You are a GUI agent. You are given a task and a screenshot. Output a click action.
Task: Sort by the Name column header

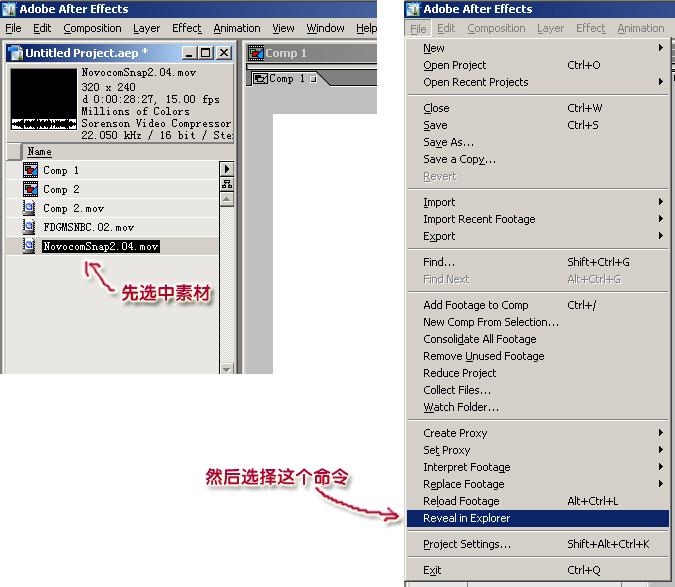[x=39, y=151]
